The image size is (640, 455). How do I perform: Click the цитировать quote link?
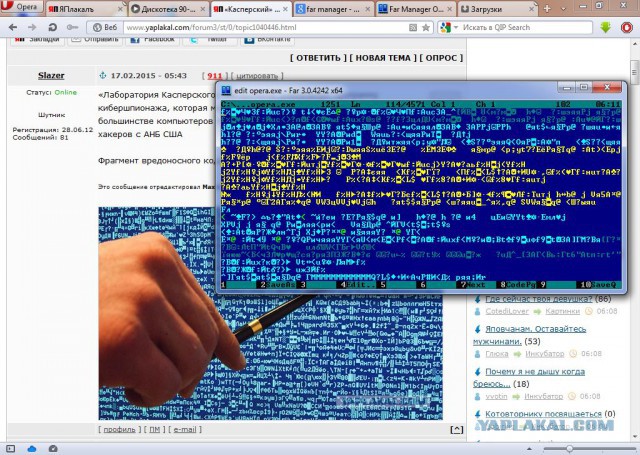257,76
